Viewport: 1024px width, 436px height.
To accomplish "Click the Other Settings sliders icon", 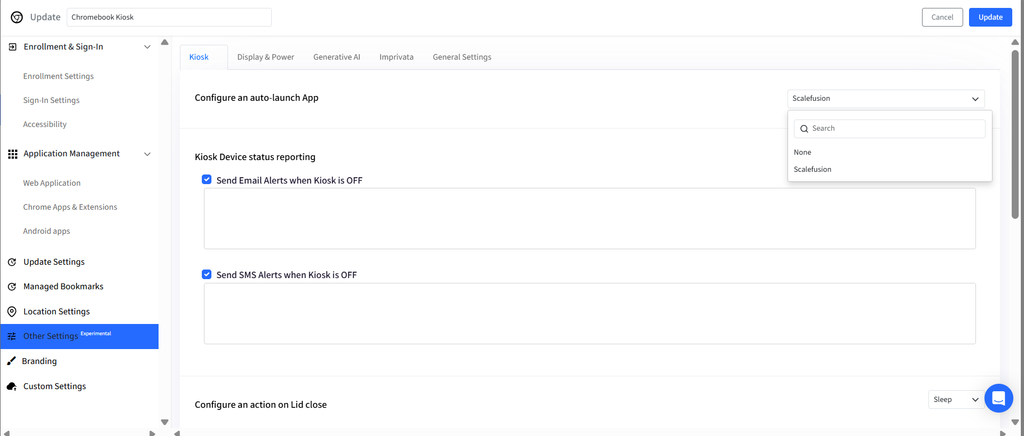I will (x=12, y=336).
